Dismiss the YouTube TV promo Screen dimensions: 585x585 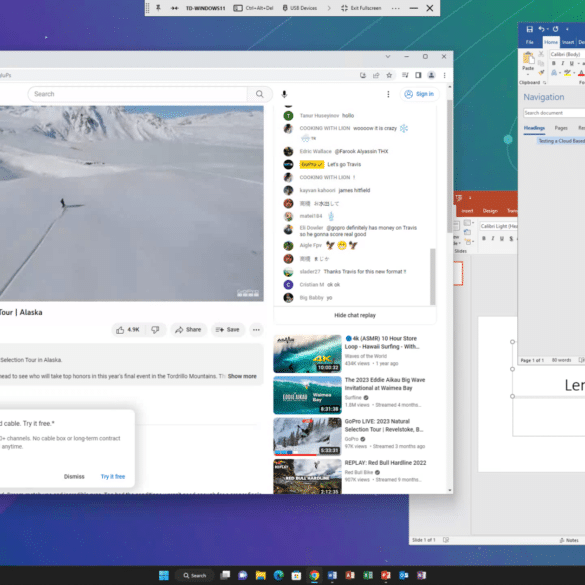(x=74, y=476)
